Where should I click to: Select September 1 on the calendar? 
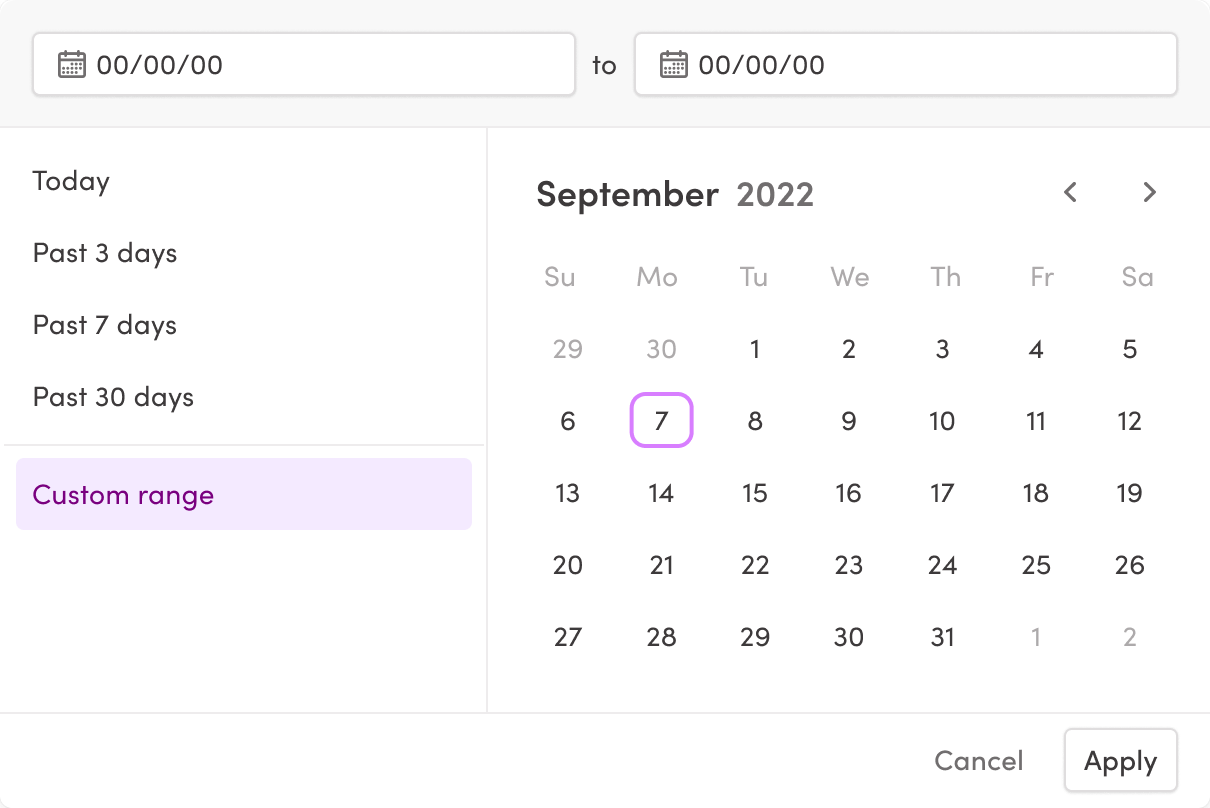(755, 349)
